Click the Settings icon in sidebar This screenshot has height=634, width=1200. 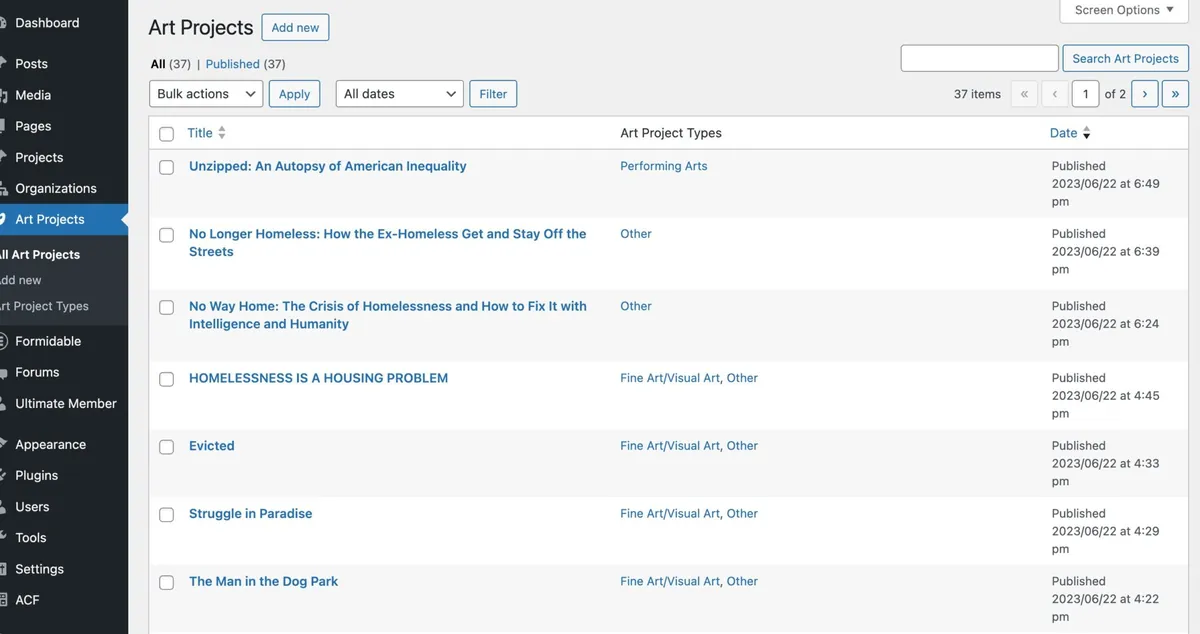[3, 569]
